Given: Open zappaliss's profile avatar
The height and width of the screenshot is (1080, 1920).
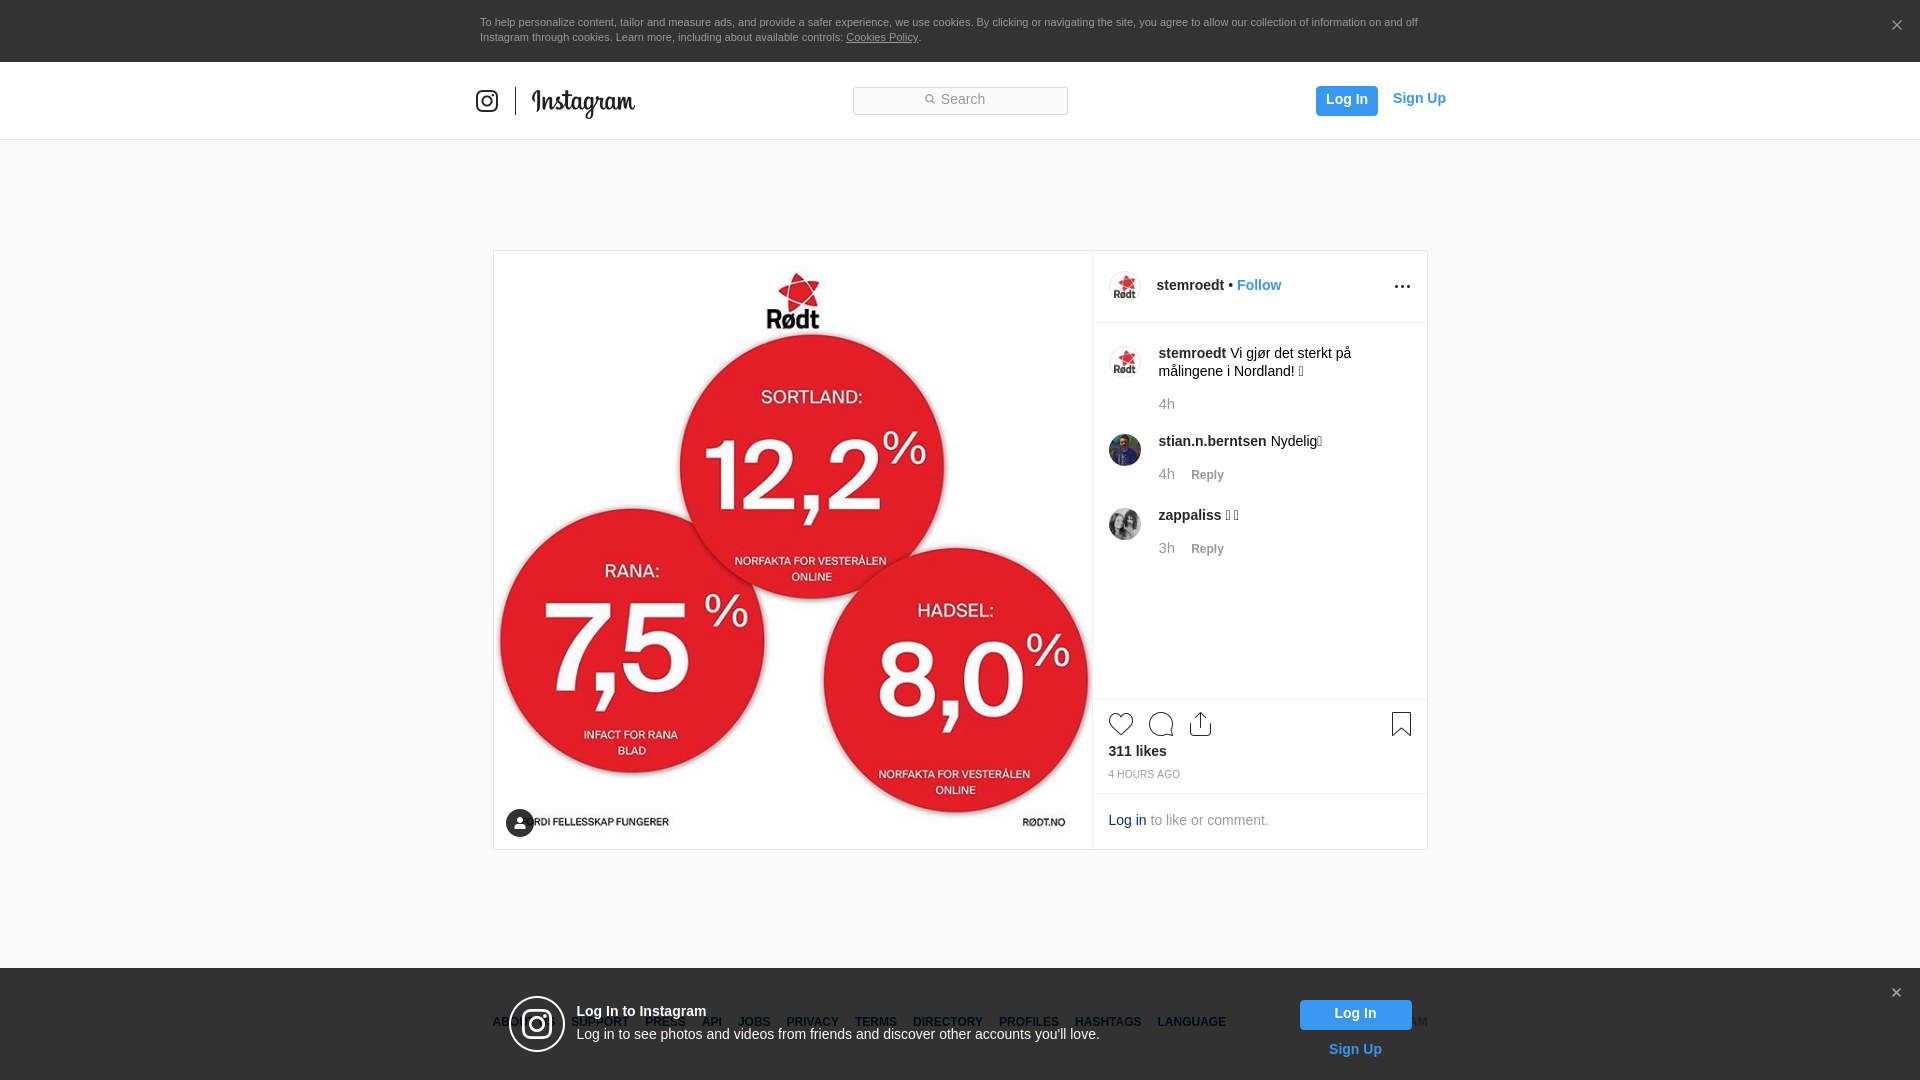Looking at the screenshot, I should (1125, 524).
